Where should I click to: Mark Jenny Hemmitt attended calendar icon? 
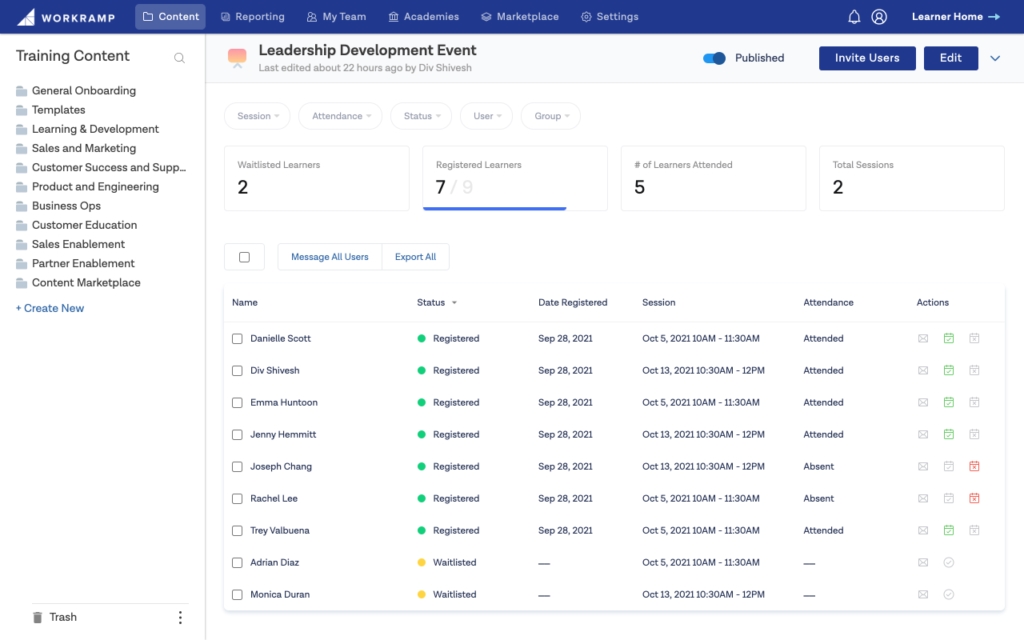tap(949, 434)
